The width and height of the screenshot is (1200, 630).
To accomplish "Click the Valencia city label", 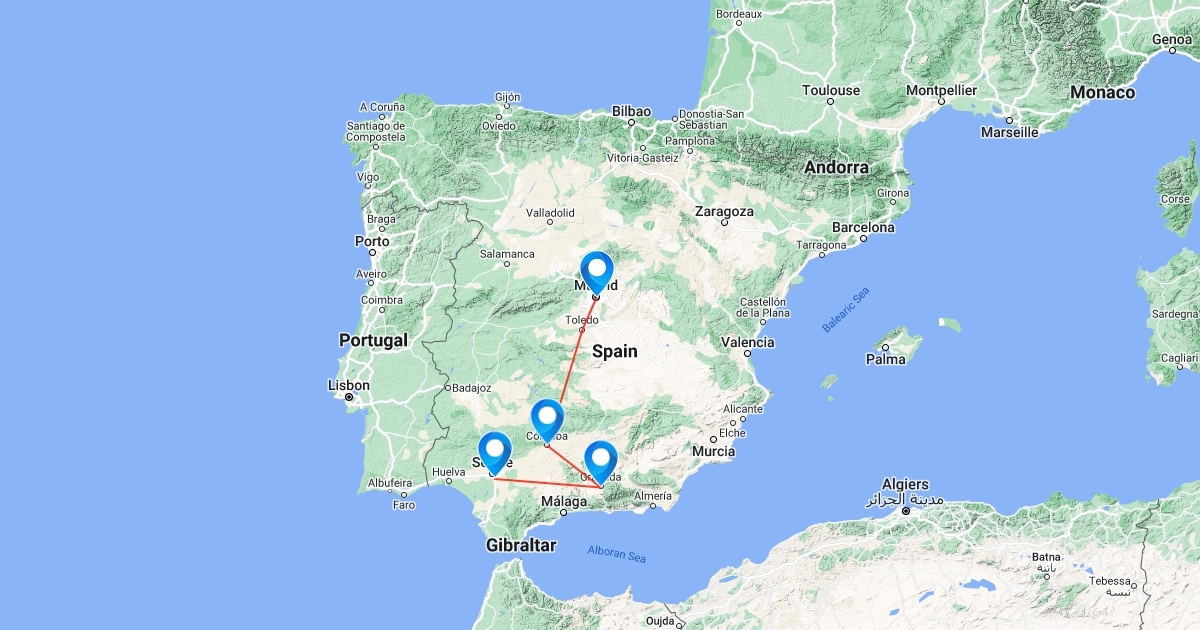I will 748,342.
